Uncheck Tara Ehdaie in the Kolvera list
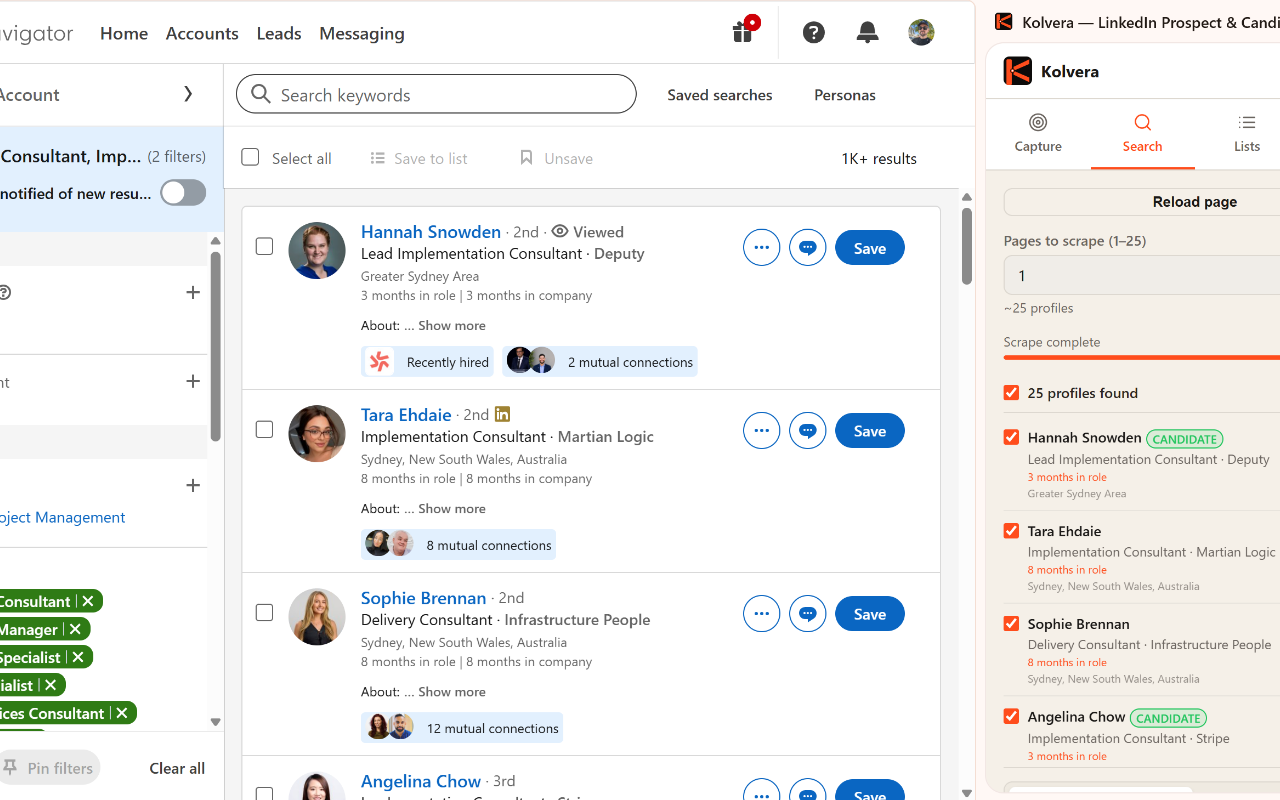 pos(1011,530)
